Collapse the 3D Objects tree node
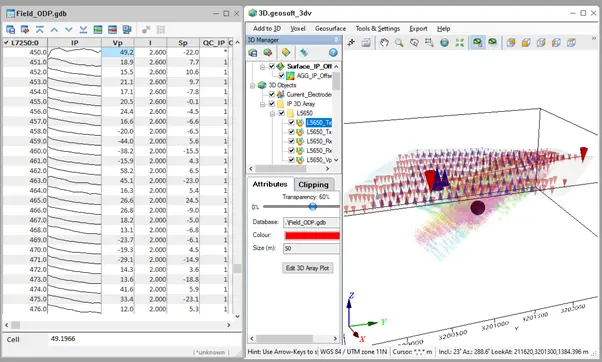This screenshot has height=362, width=602. [x=253, y=85]
